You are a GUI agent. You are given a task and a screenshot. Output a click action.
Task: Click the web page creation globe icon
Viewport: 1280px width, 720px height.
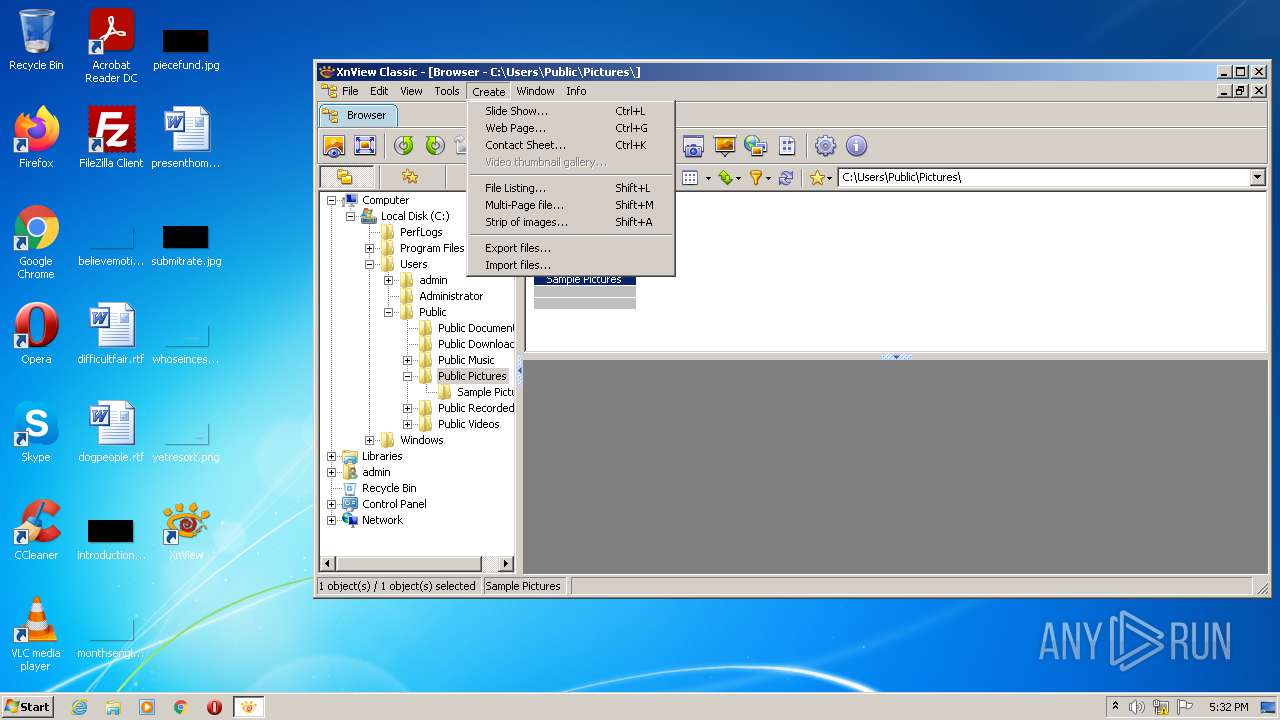click(755, 146)
